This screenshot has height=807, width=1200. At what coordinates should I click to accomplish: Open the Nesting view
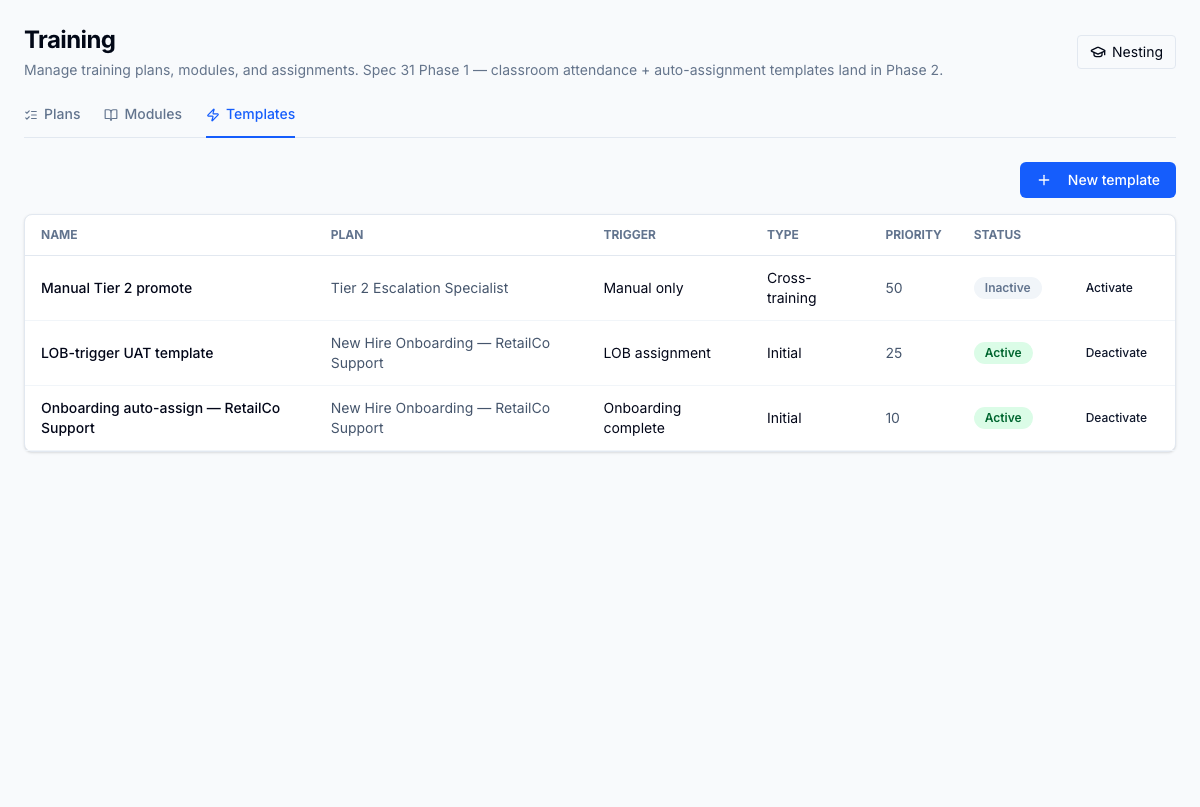pos(1126,52)
